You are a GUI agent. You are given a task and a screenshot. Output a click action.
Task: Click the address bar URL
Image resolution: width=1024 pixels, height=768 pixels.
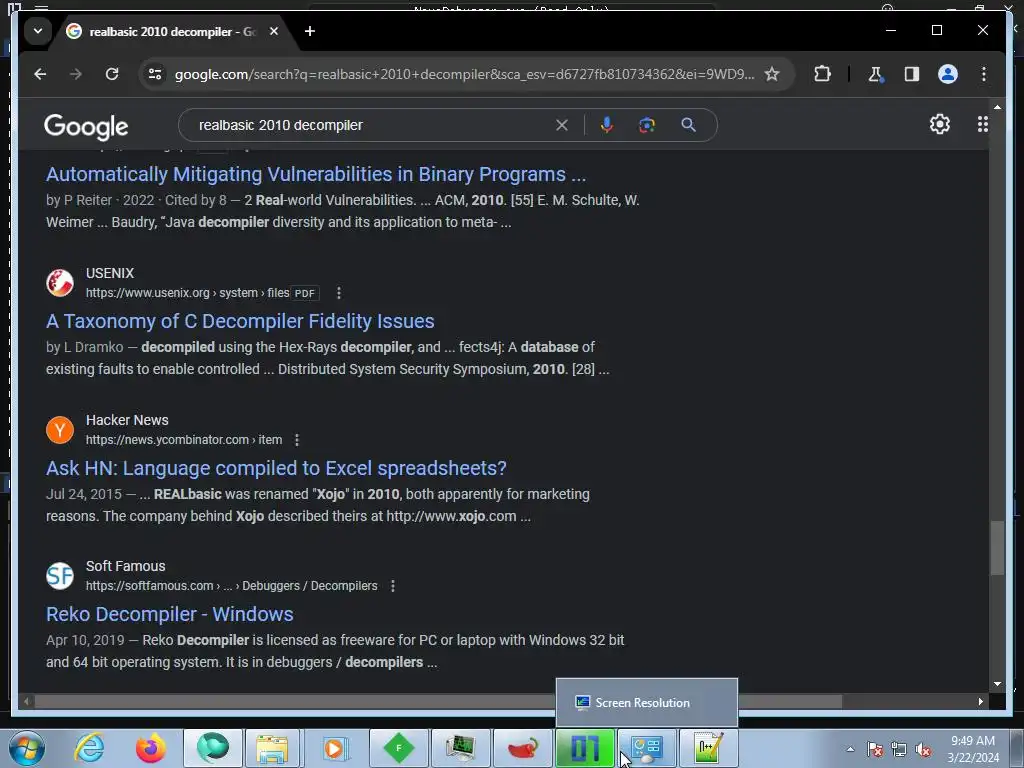pyautogui.click(x=464, y=74)
